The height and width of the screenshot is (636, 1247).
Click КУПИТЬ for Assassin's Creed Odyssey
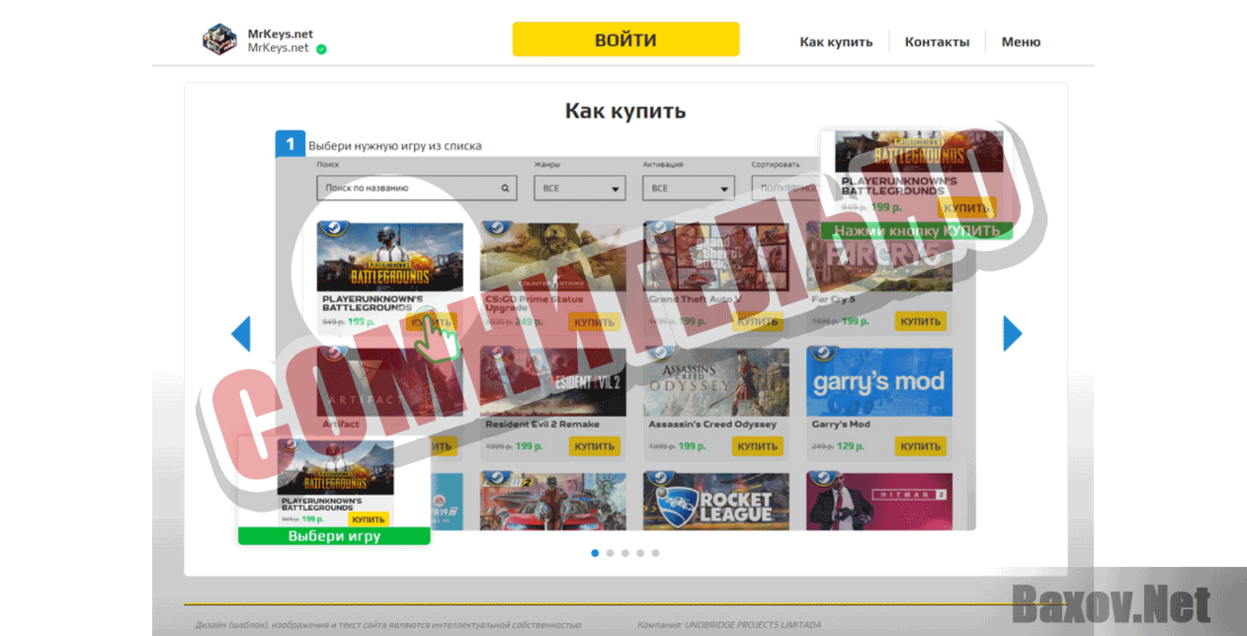(757, 447)
